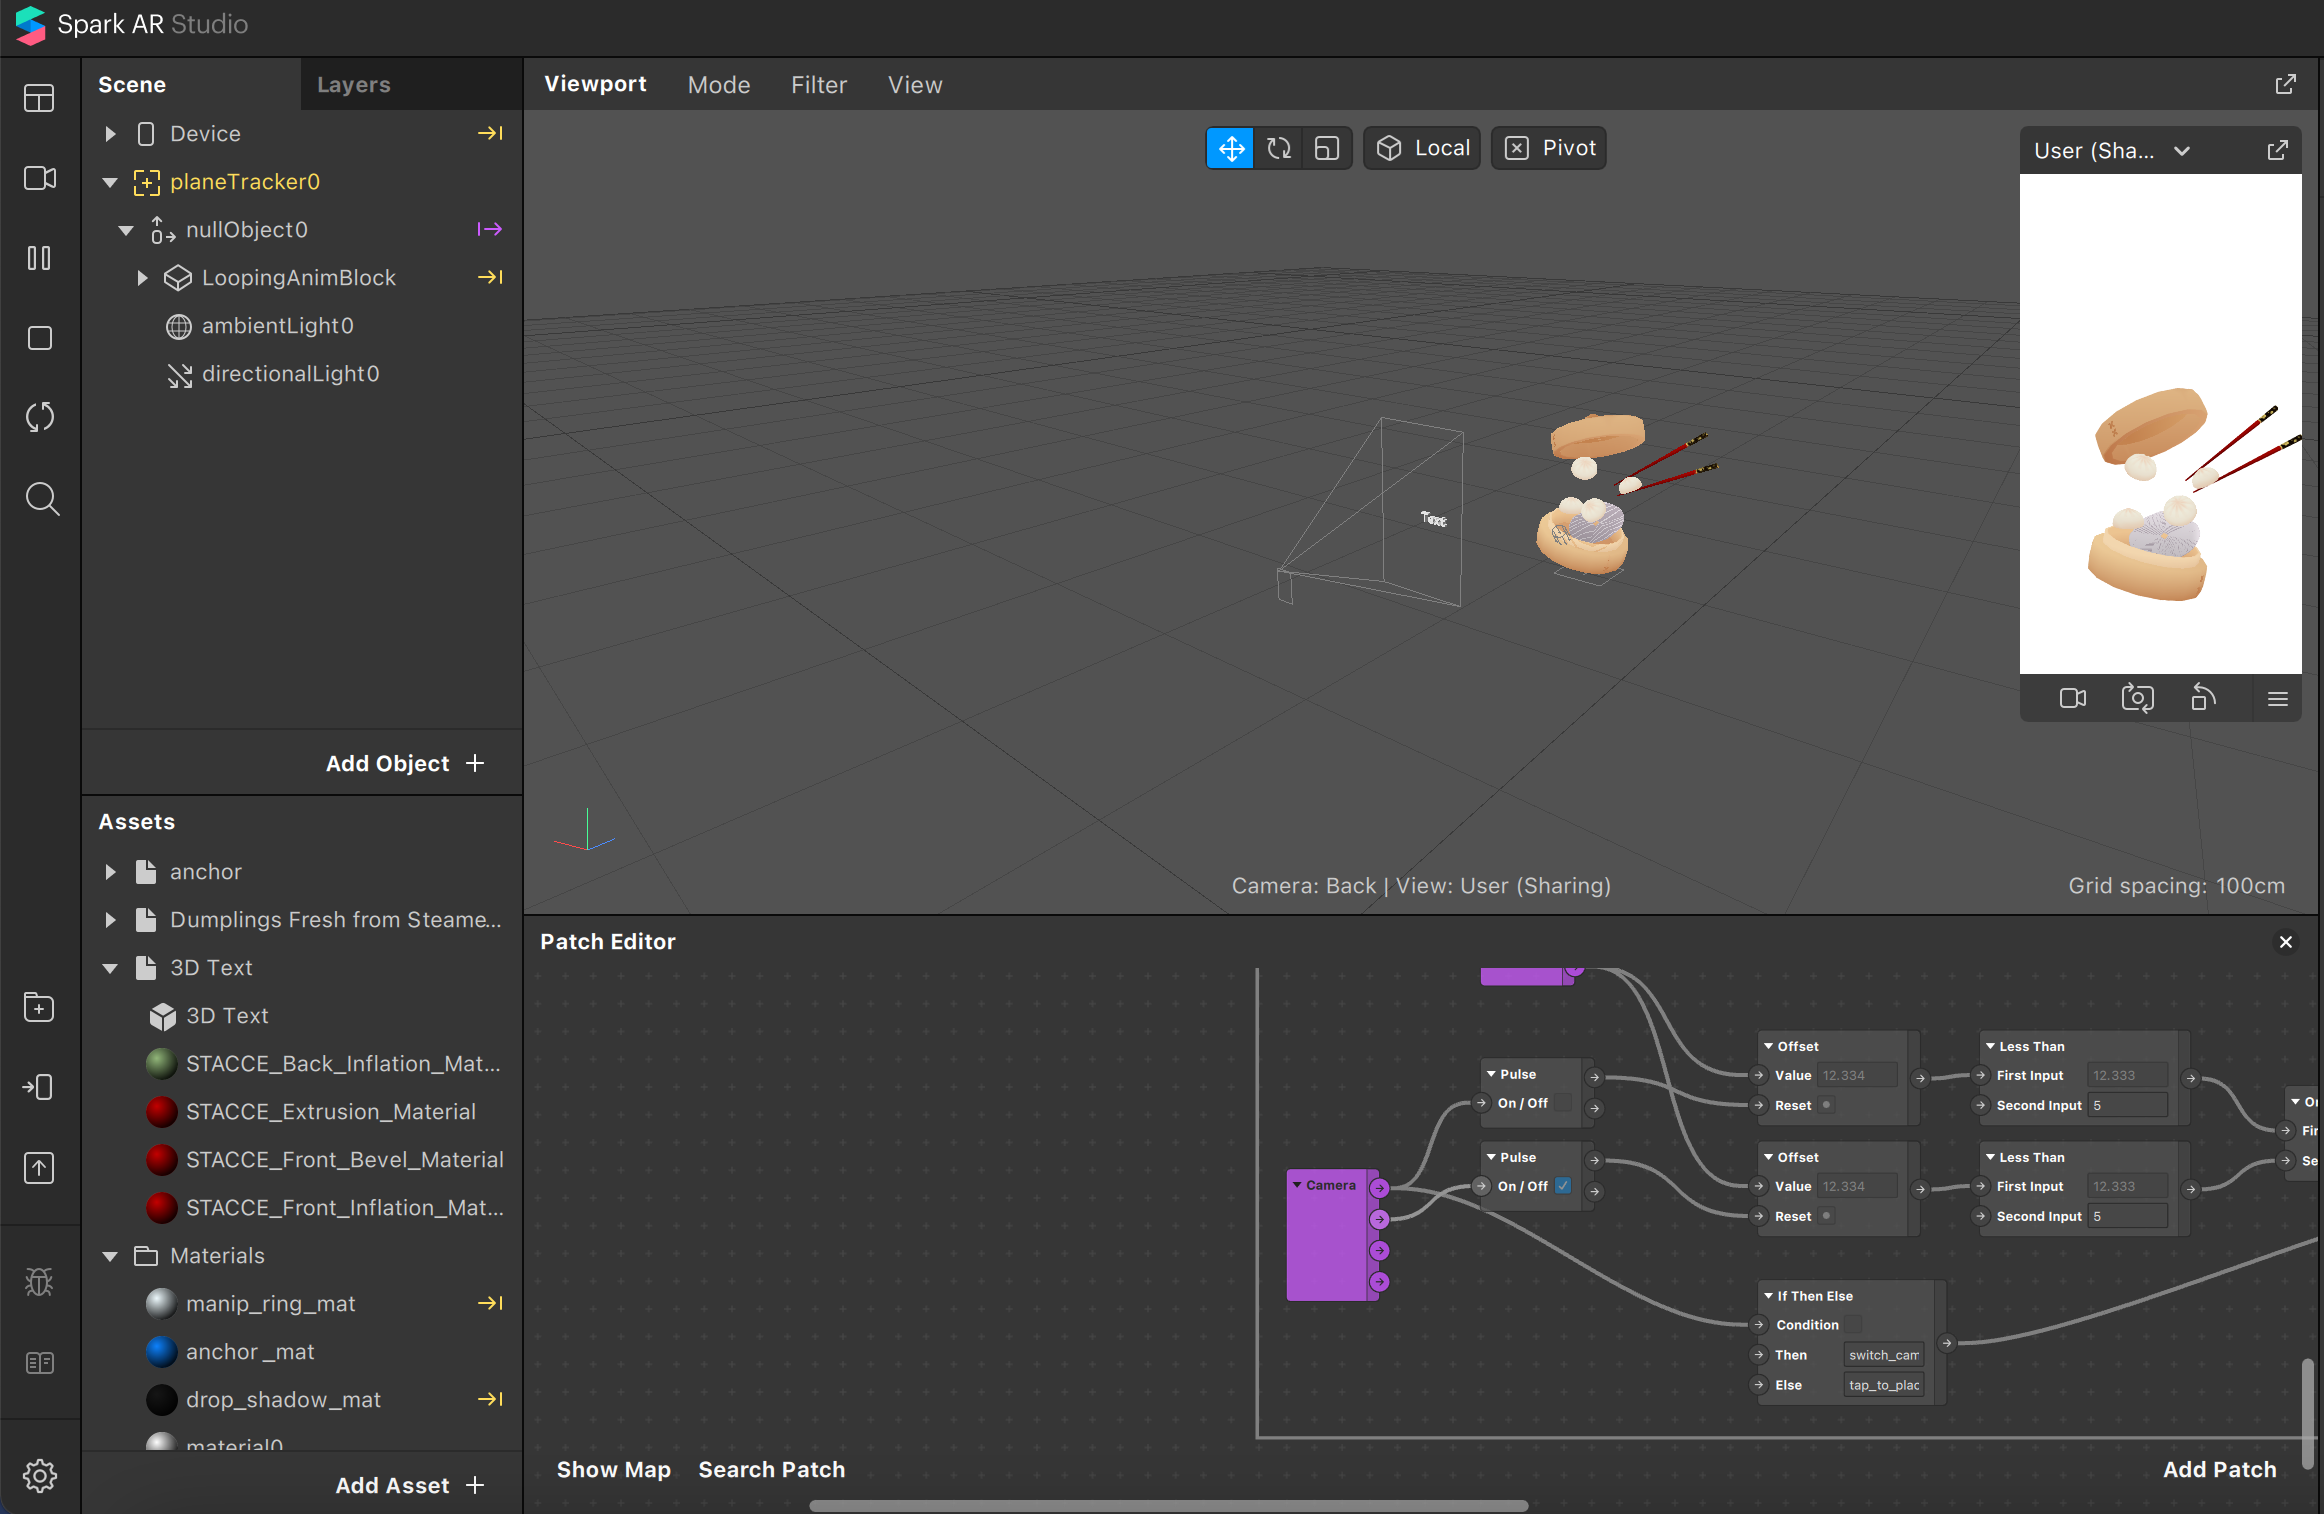
Task: Switch camera in simulator preview
Action: click(x=2137, y=698)
